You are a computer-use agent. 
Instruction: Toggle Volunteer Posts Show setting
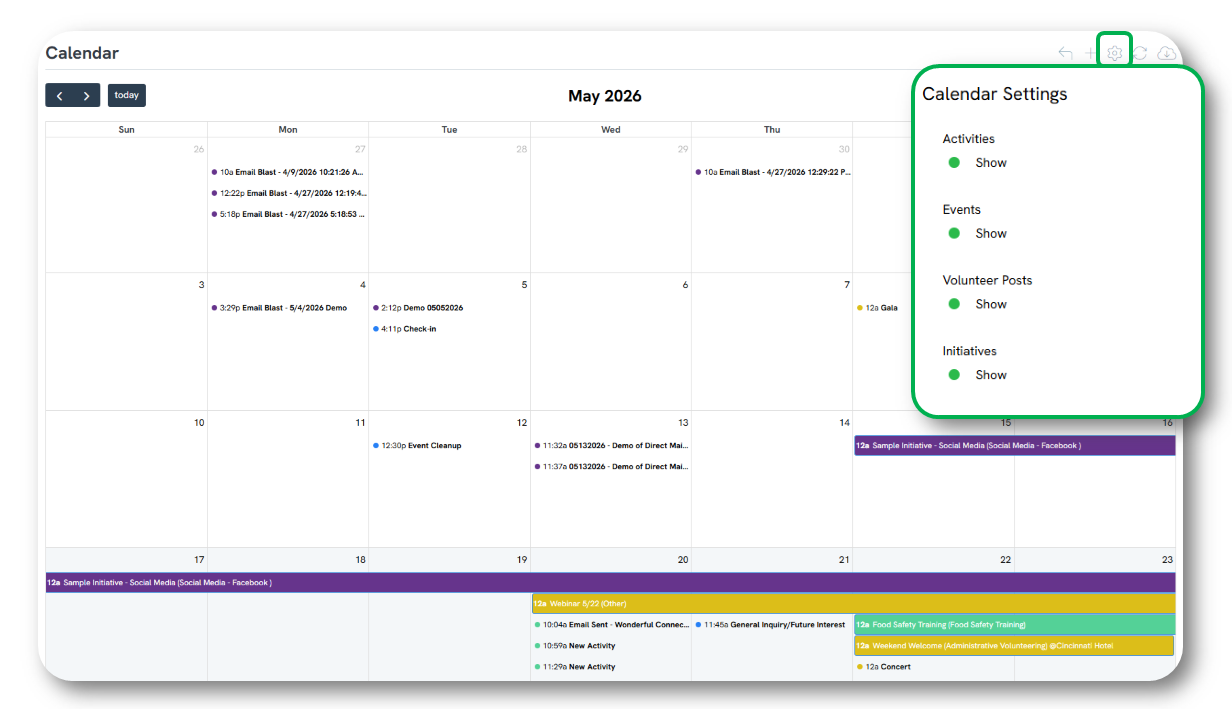954,304
